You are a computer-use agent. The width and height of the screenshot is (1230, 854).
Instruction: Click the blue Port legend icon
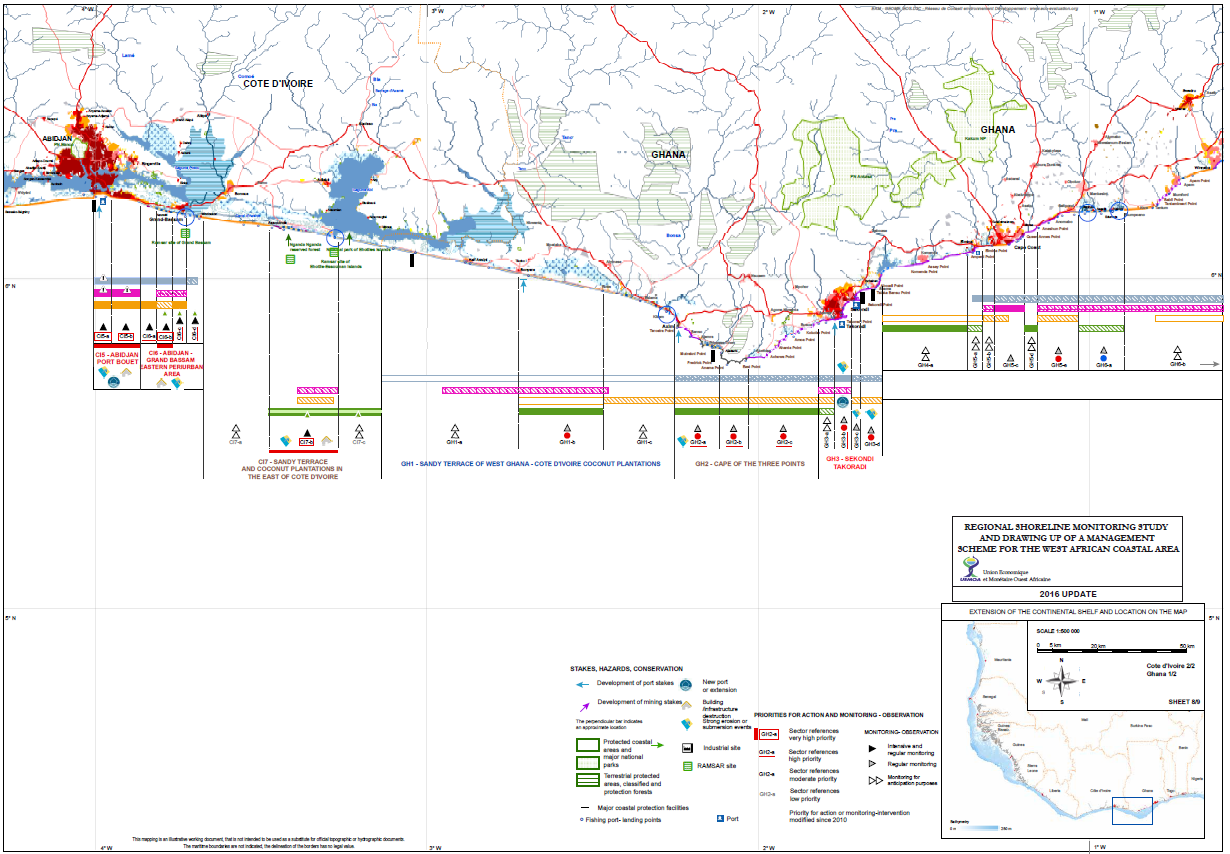tap(718, 818)
